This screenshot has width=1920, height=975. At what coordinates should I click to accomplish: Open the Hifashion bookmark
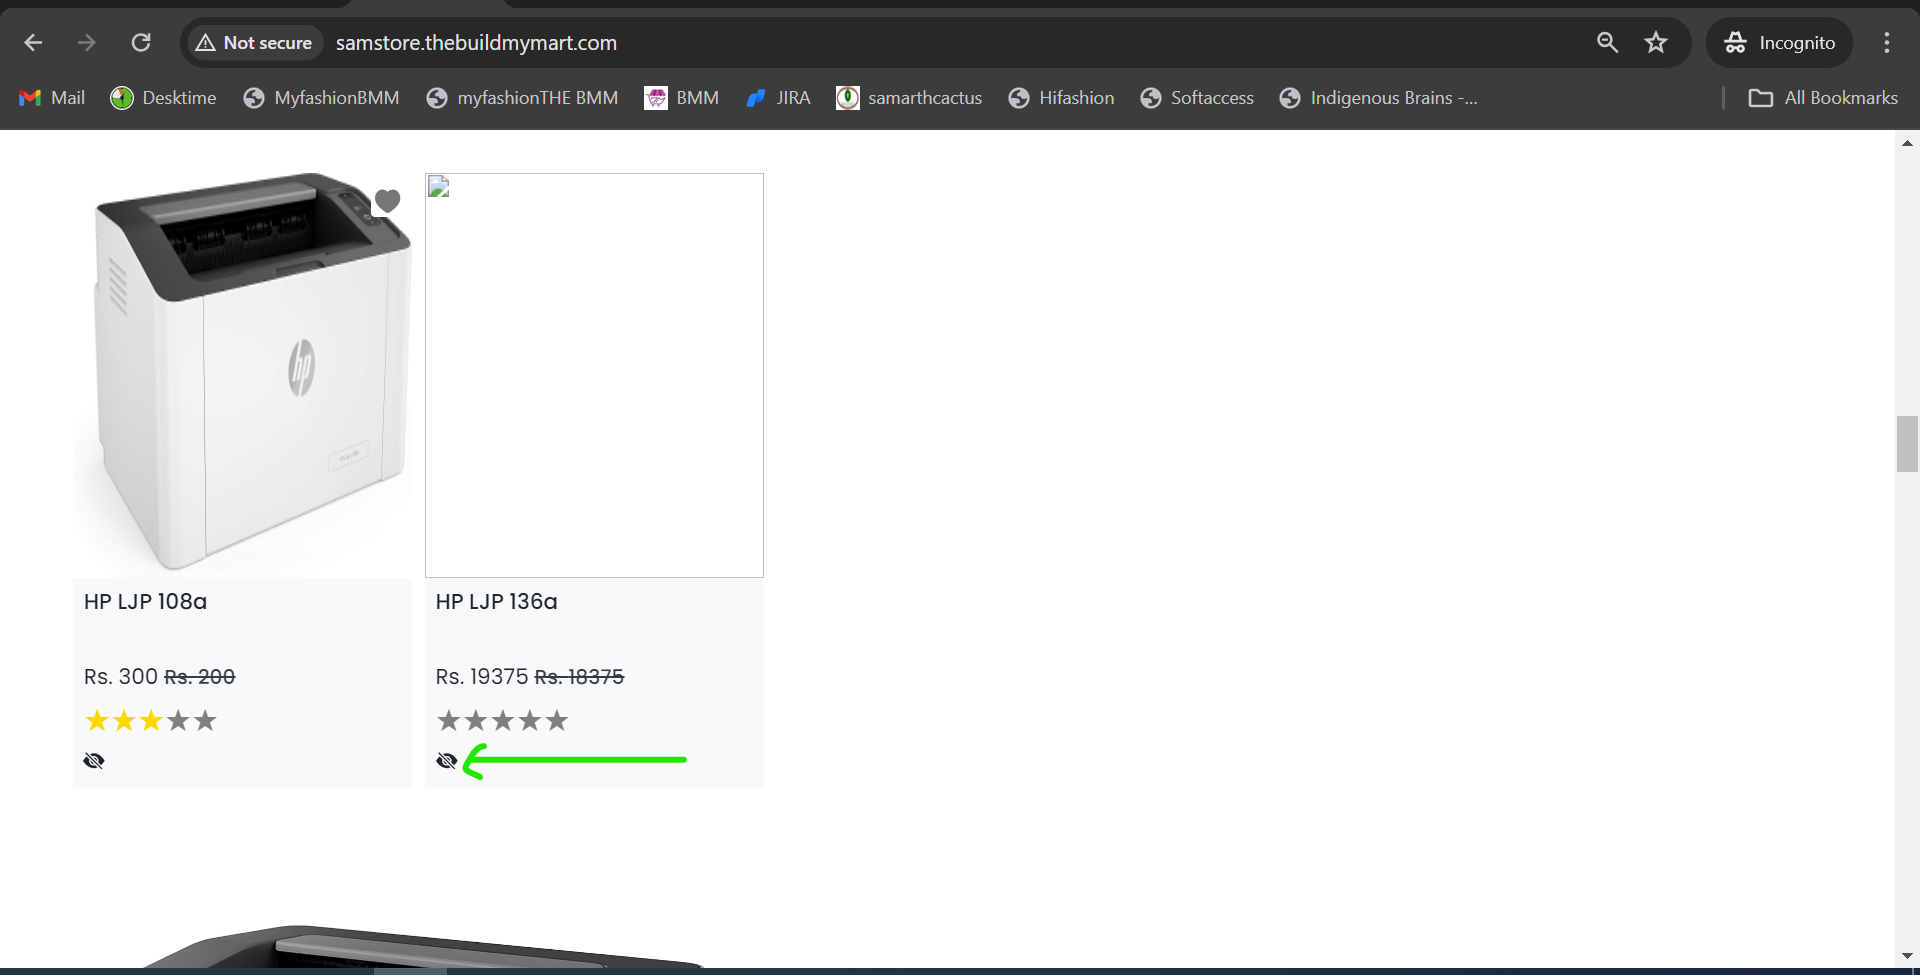pos(1061,98)
